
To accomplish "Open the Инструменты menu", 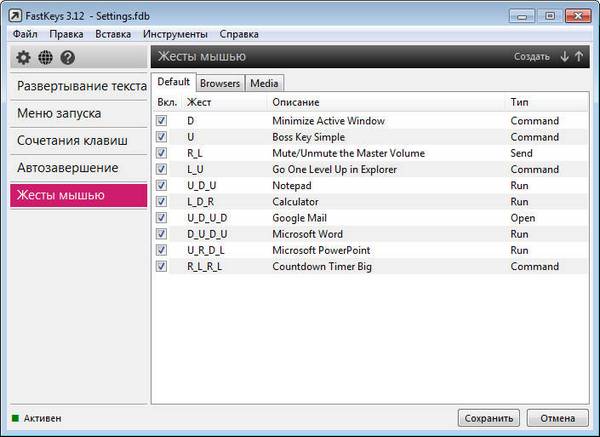I will click(174, 34).
